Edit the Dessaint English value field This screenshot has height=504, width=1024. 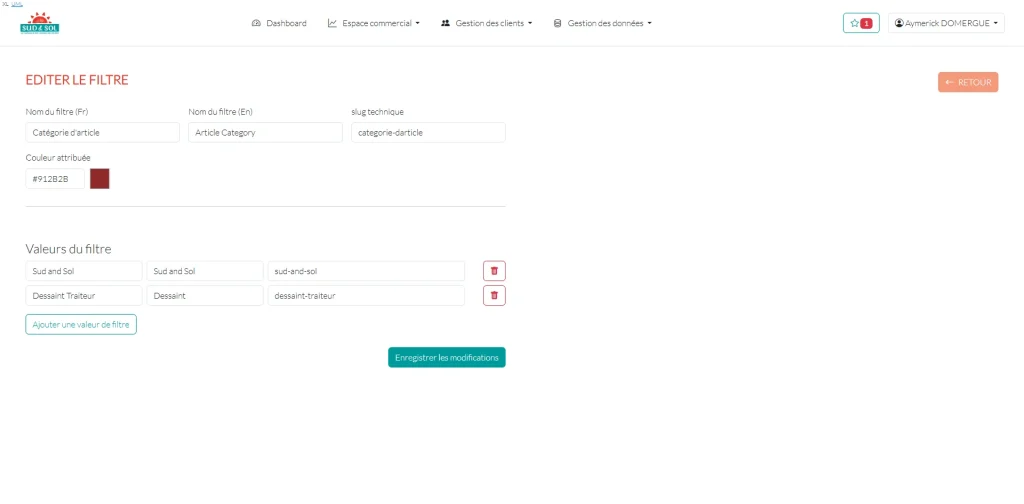204,295
